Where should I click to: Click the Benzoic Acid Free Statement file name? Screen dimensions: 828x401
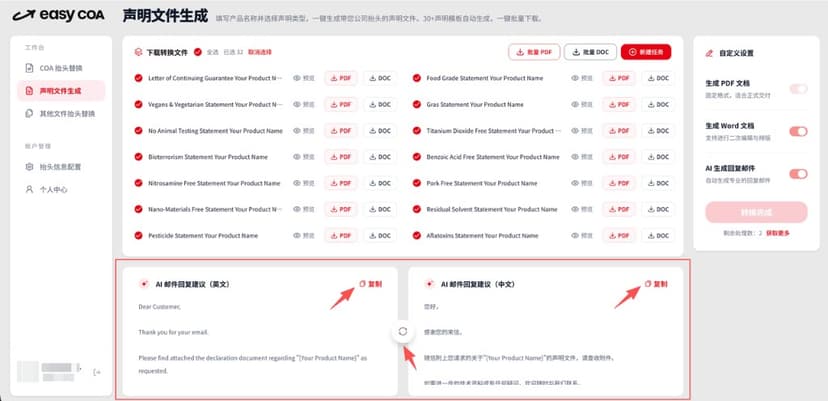coord(493,157)
